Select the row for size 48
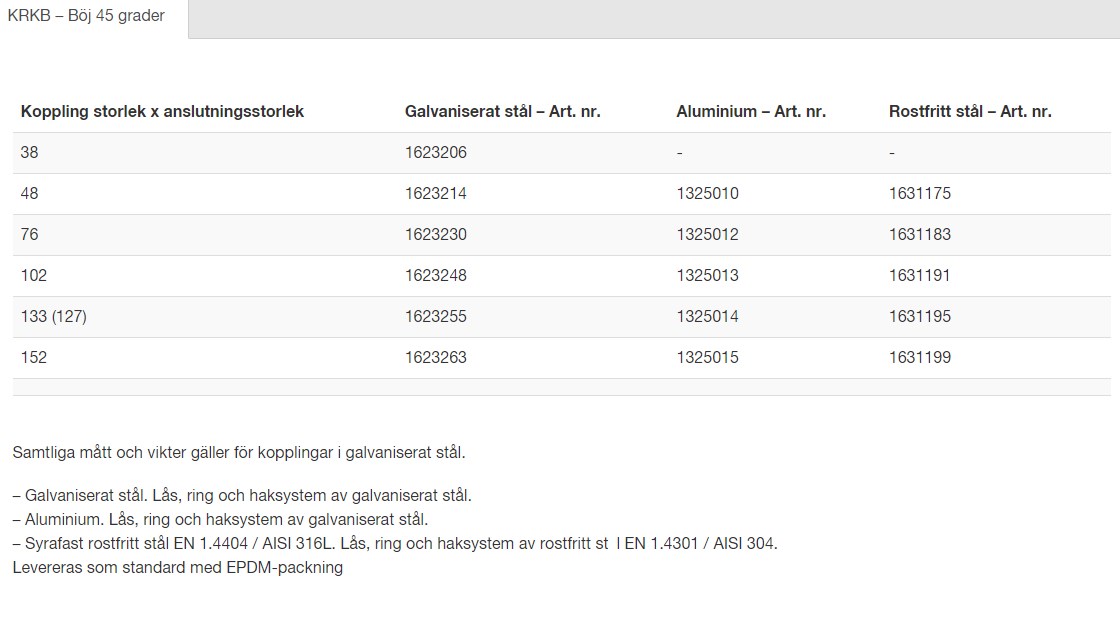This screenshot has width=1120, height=617. 28,193
